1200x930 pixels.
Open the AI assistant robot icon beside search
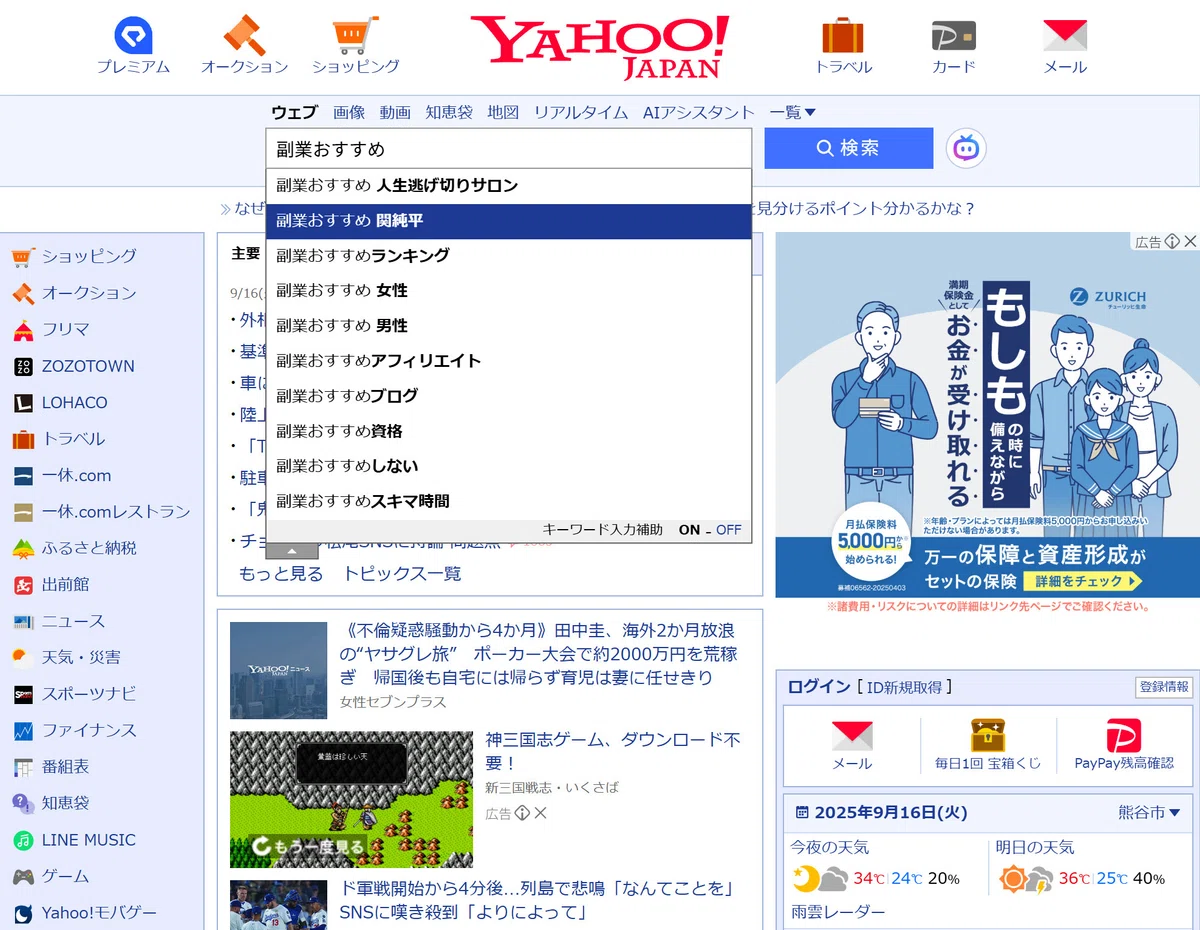click(x=966, y=148)
